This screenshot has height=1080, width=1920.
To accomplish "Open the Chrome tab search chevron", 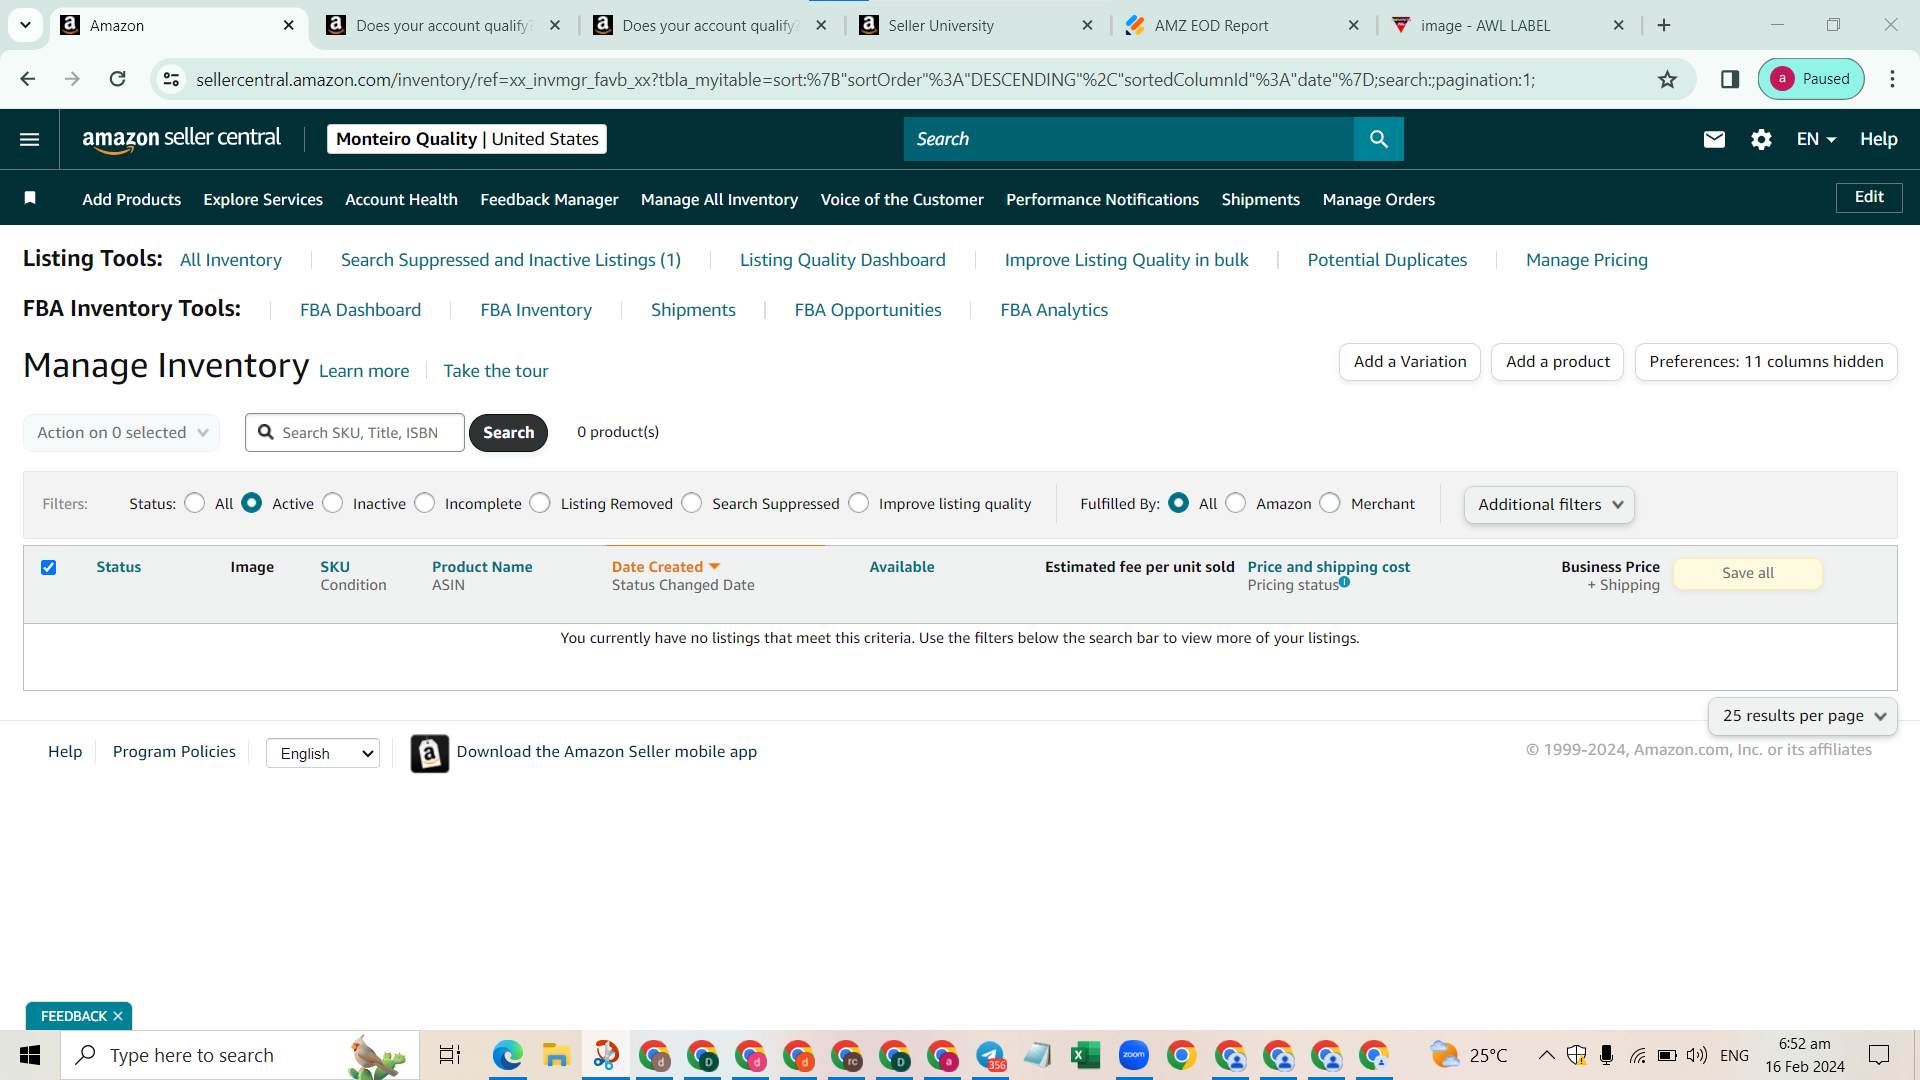I will coord(25,25).
